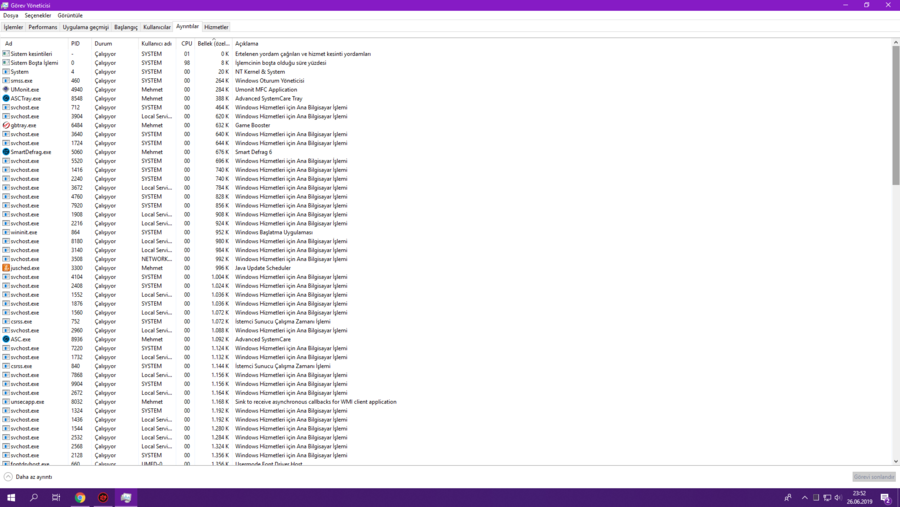Switch to the Başlangıç tab
Viewport: 900px width, 507px height.
pyautogui.click(x=126, y=27)
